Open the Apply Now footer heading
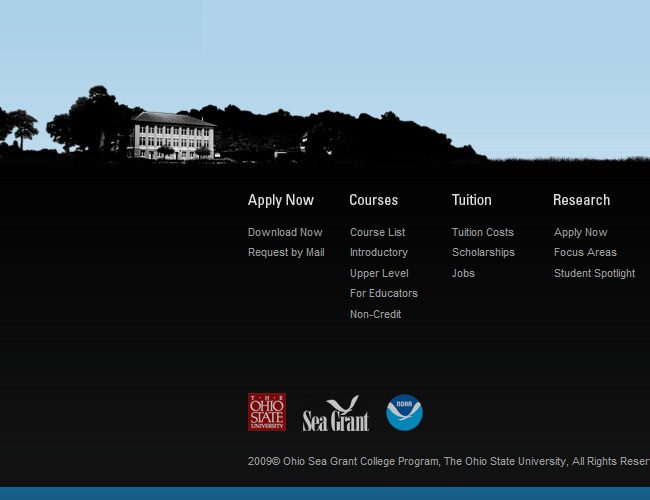 [x=281, y=200]
